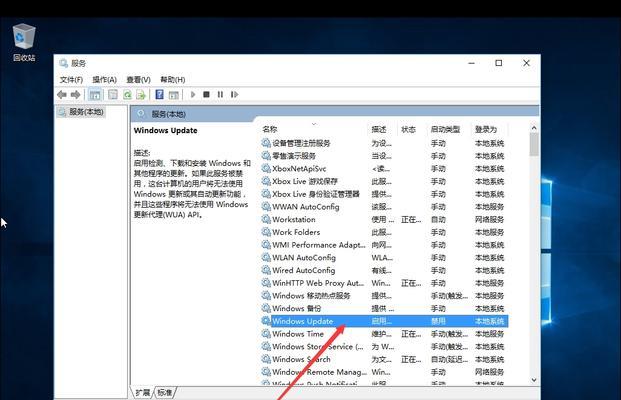Open the 文件(F) menu
Viewport: 621px width, 400px height.
click(71, 80)
